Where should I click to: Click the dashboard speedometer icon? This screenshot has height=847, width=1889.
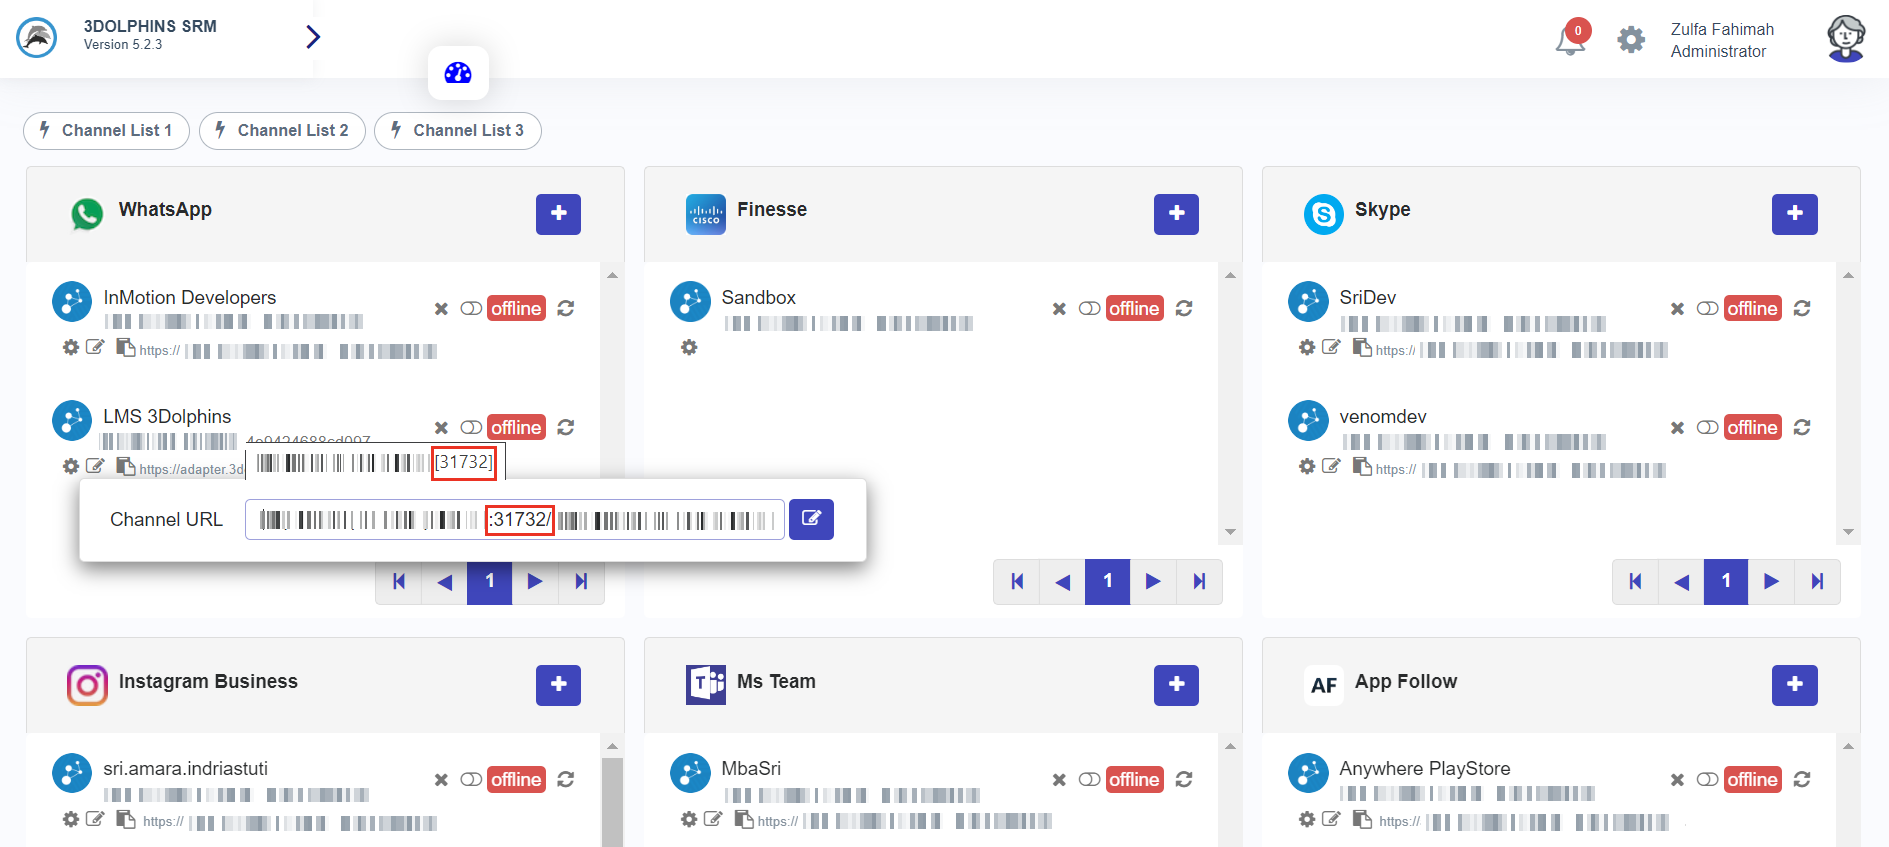point(458,73)
